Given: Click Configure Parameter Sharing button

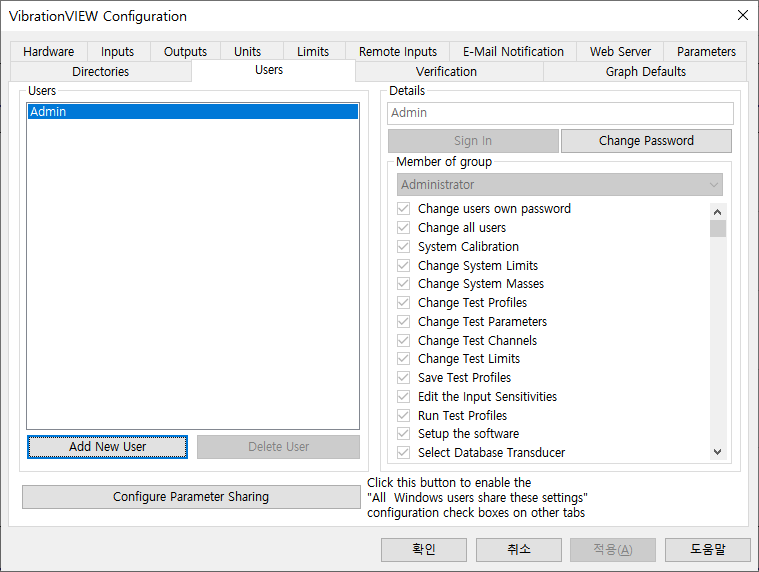Looking at the screenshot, I should [x=191, y=497].
